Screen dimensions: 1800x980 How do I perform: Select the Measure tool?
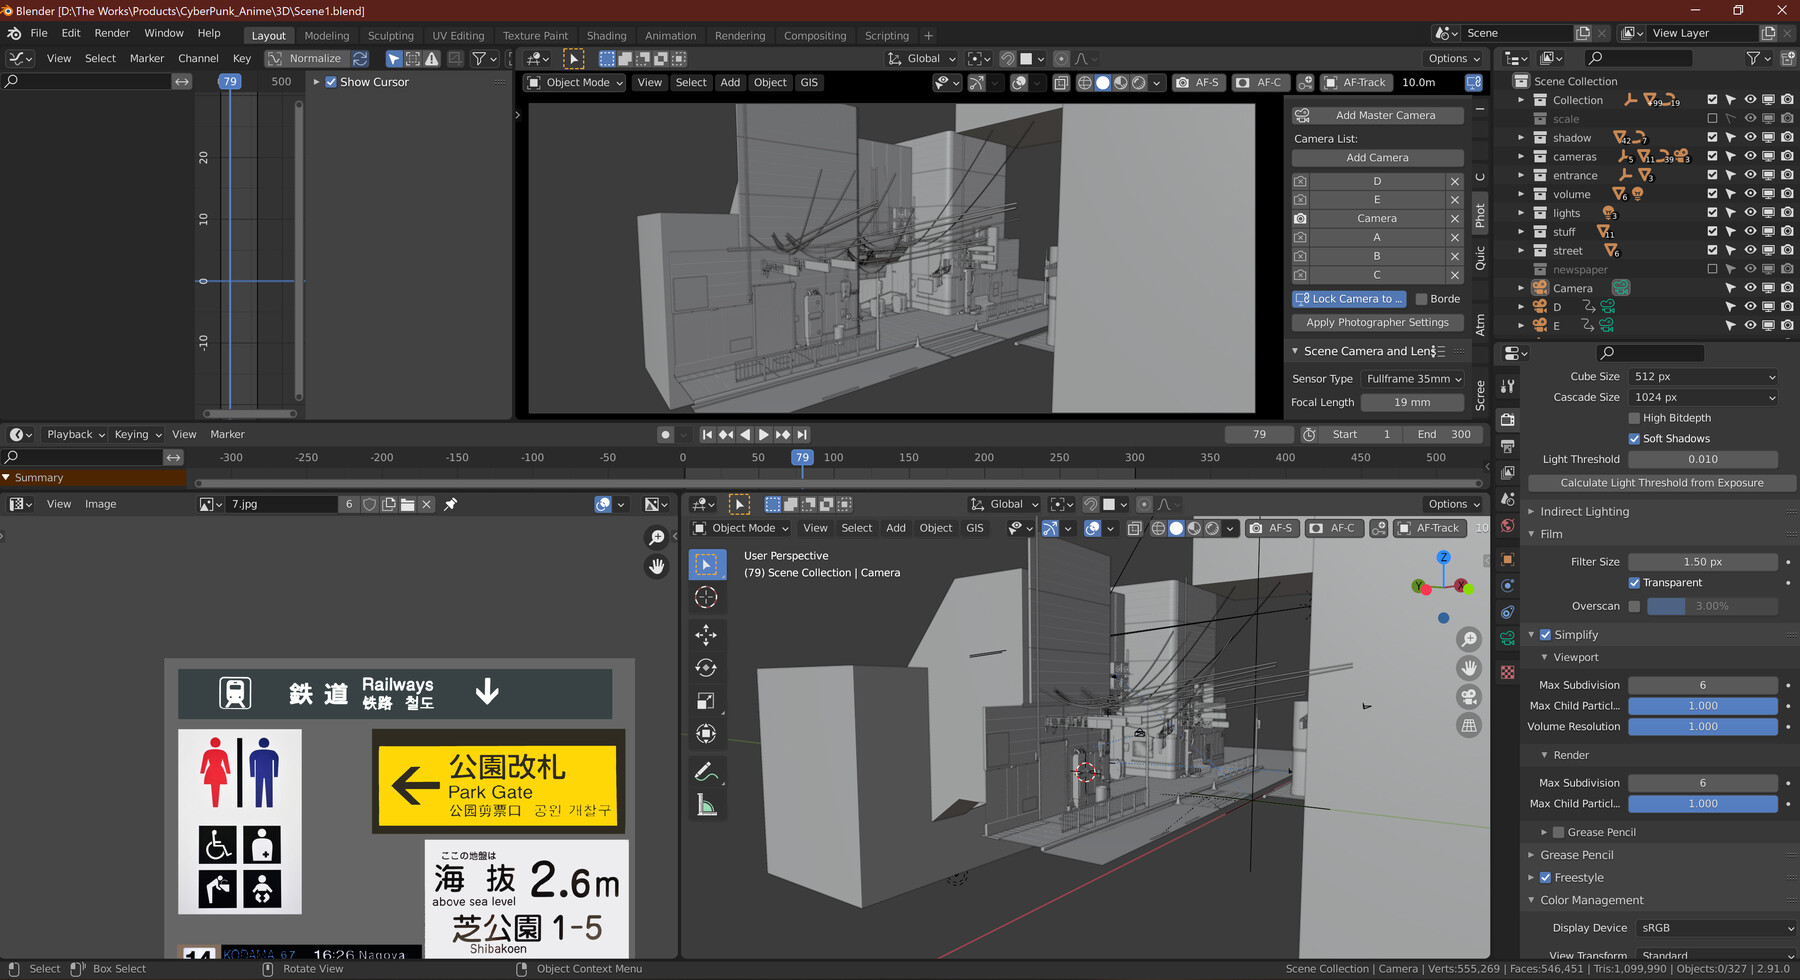[707, 803]
